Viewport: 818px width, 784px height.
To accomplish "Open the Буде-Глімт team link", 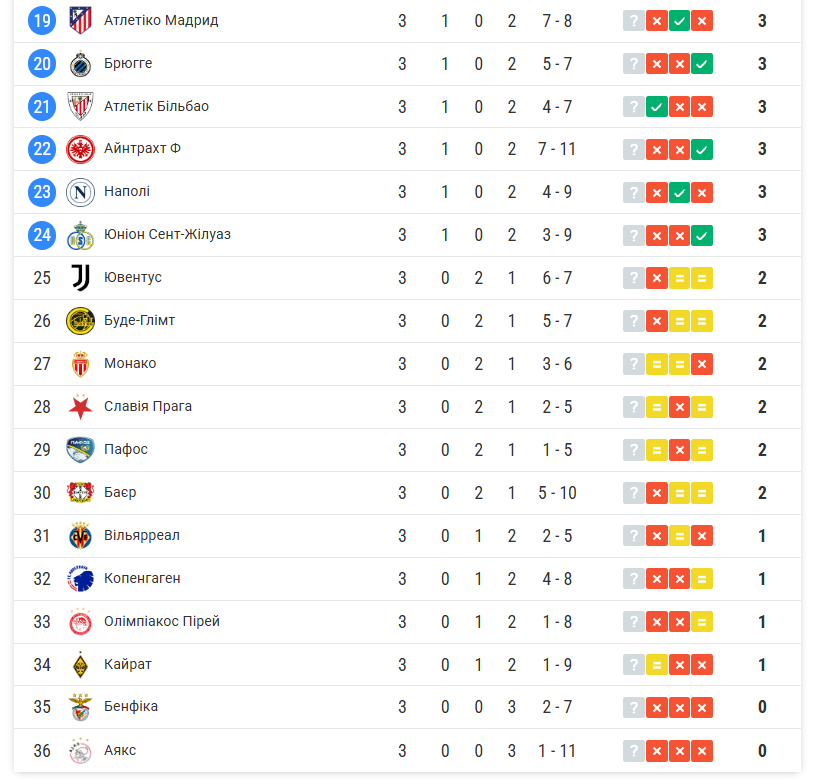I will pos(139,320).
